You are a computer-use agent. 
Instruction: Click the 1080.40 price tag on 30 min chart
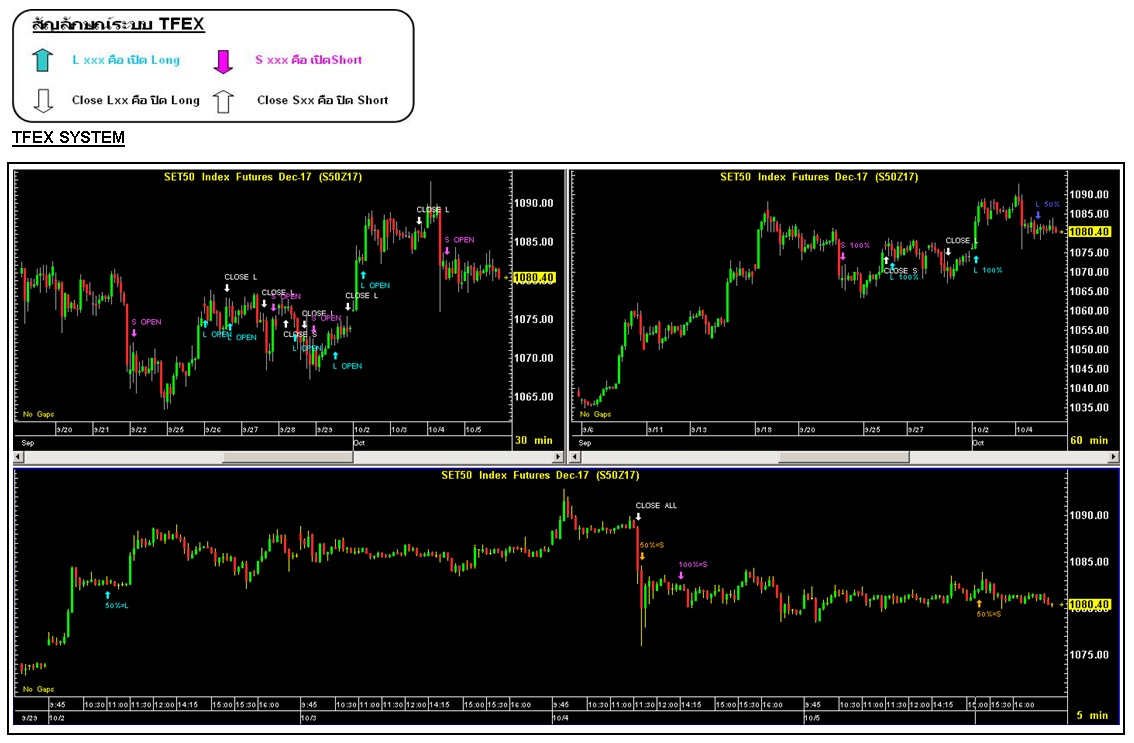[x=534, y=277]
